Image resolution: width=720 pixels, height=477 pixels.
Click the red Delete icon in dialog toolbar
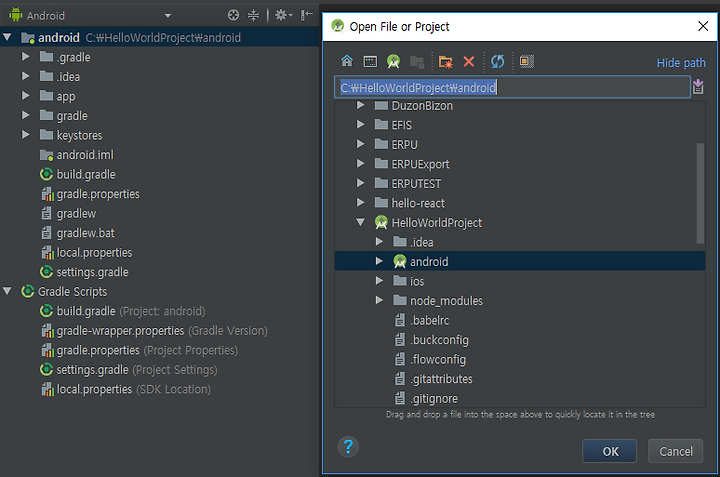(x=469, y=61)
